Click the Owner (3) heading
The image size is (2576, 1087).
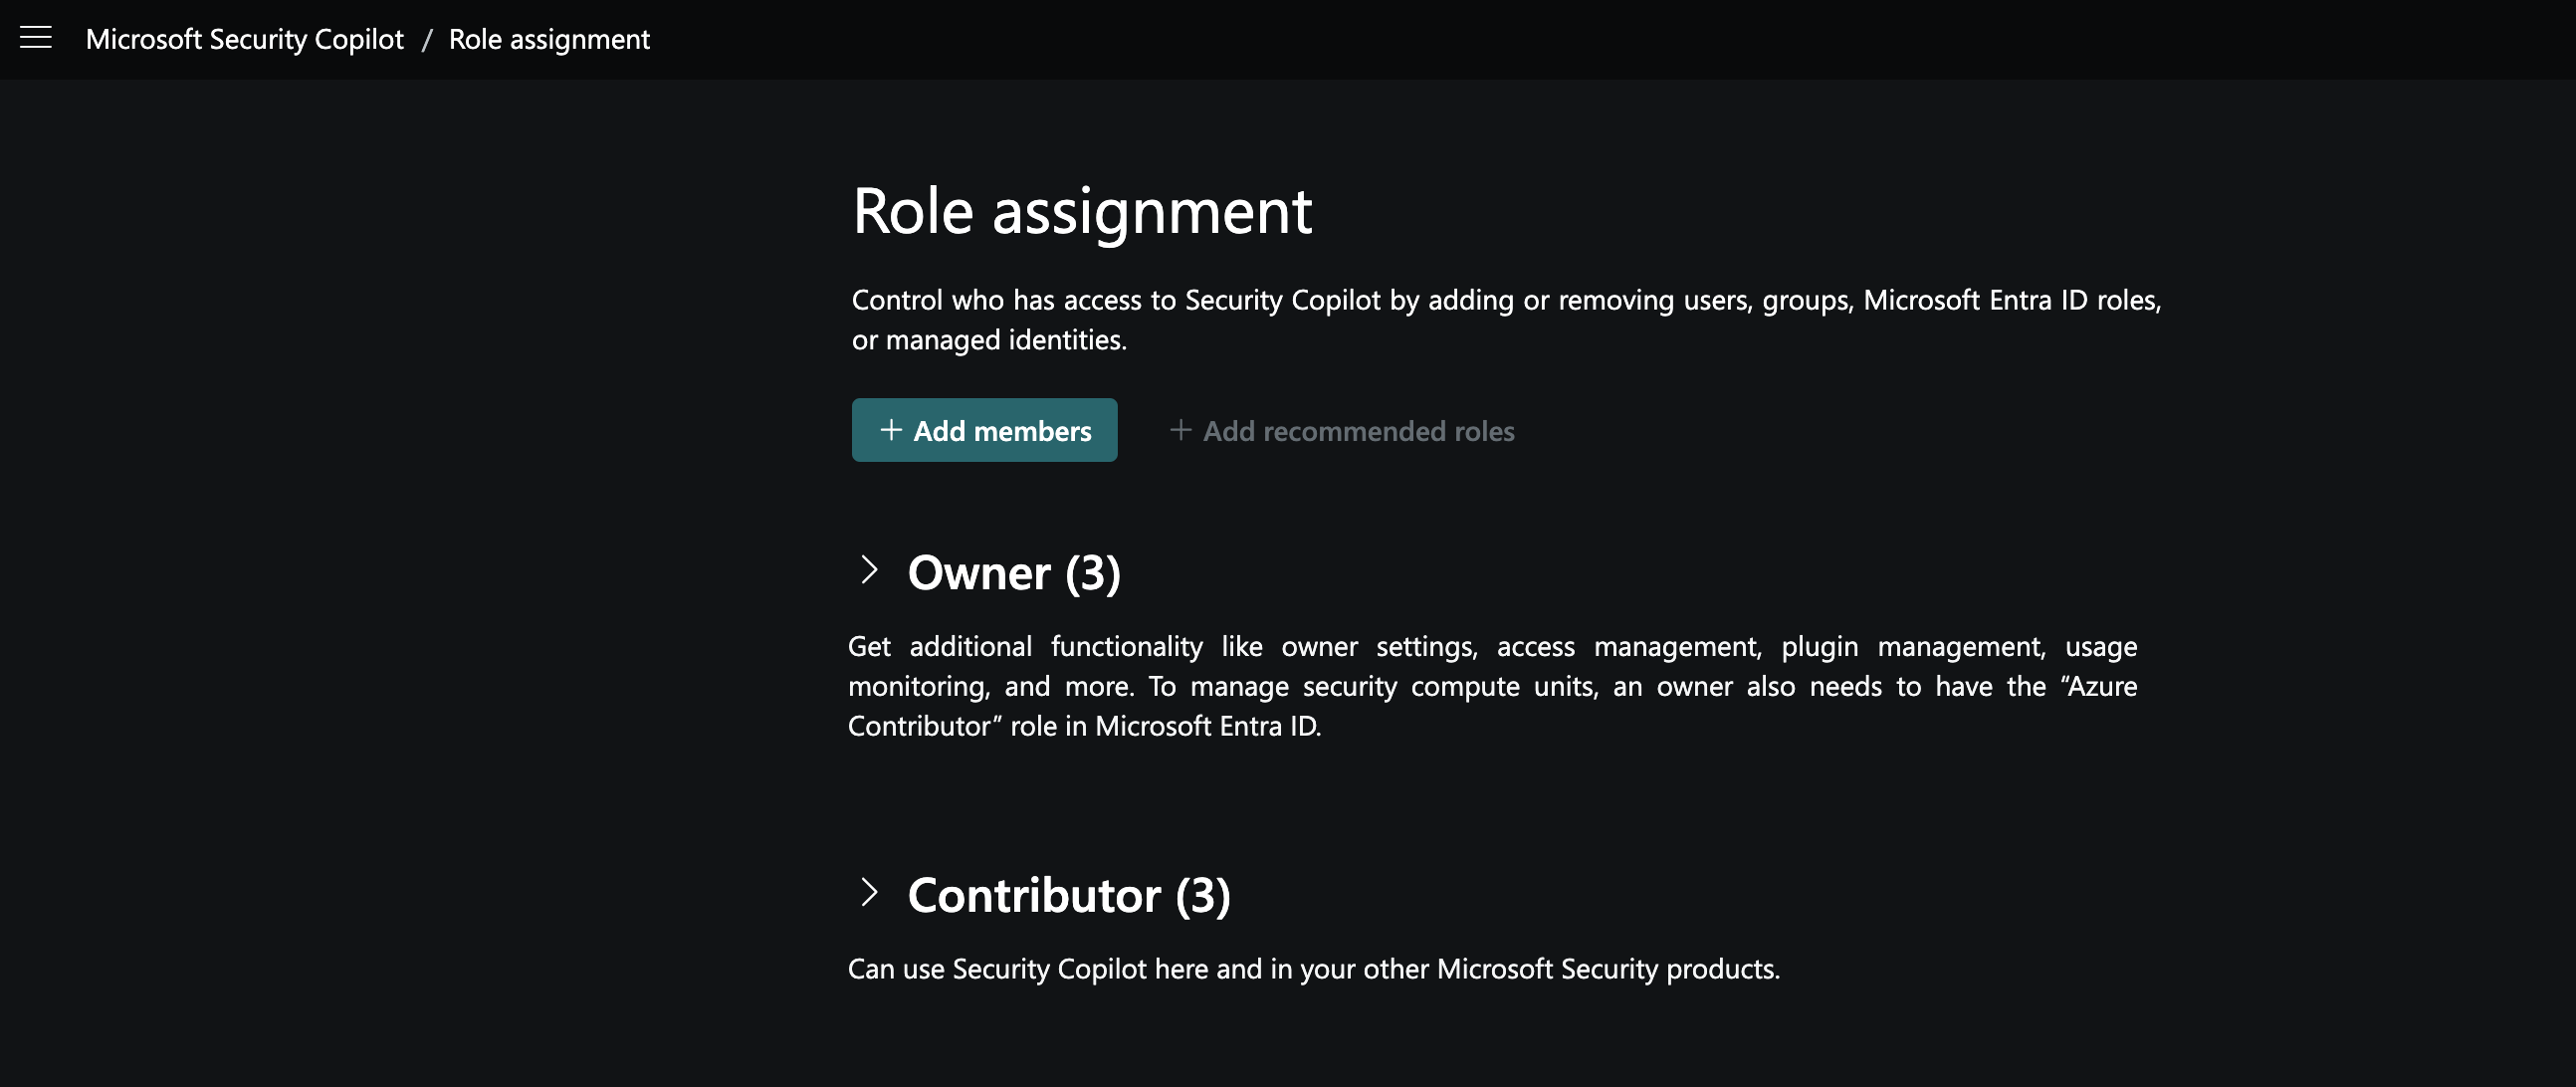tap(1013, 573)
